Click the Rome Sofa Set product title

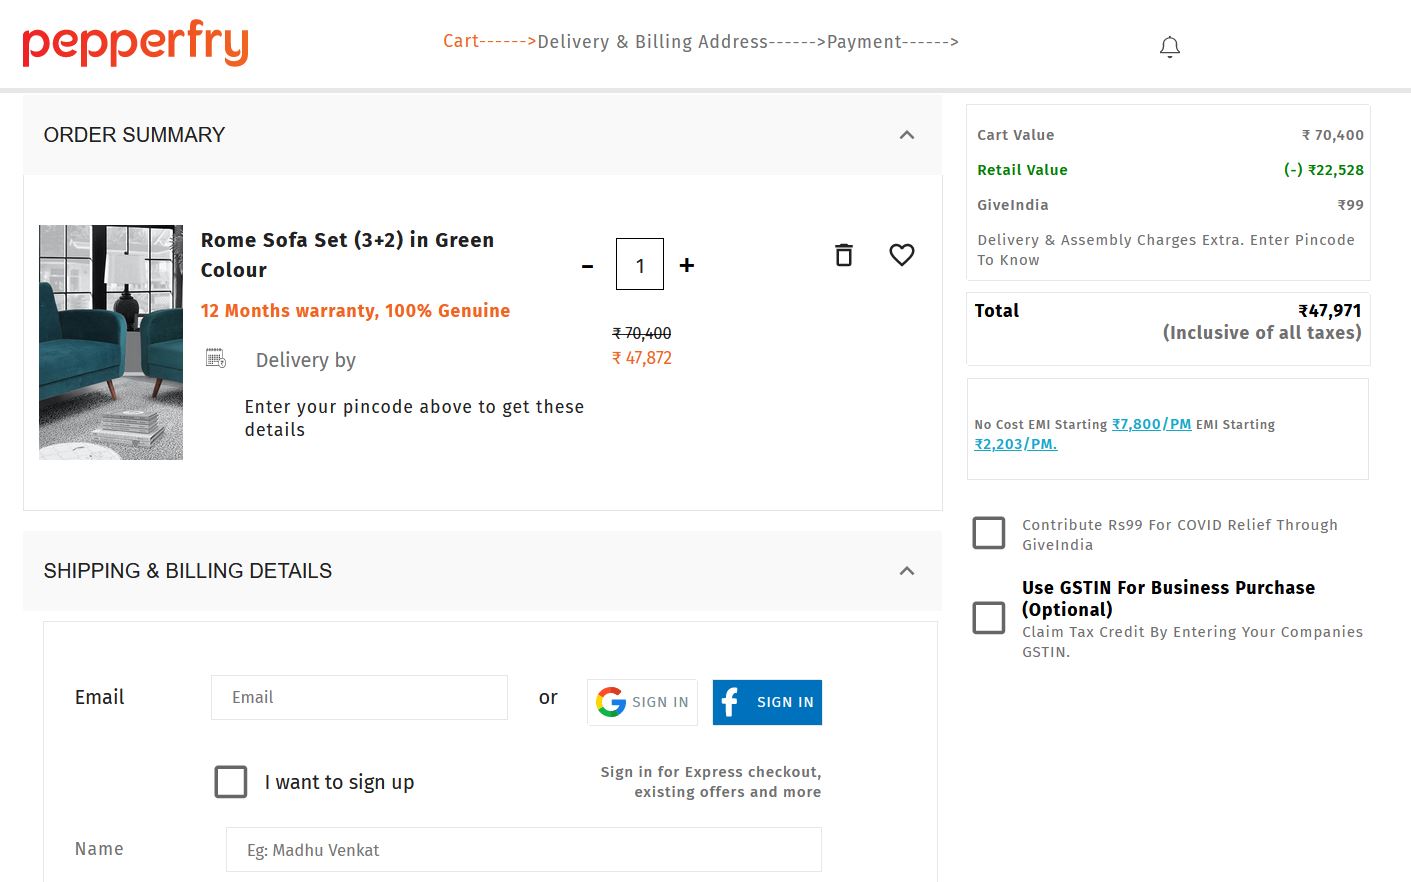point(347,255)
